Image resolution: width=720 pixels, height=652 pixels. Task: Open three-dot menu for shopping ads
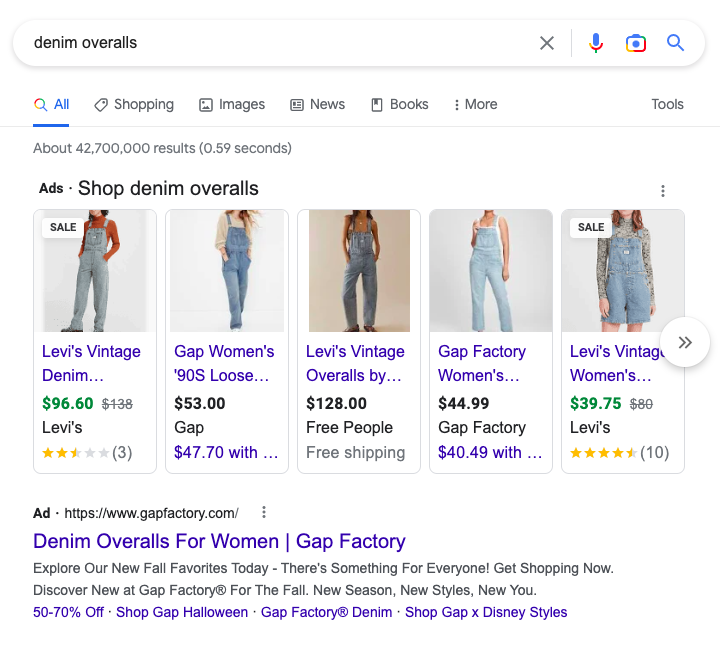pos(662,191)
